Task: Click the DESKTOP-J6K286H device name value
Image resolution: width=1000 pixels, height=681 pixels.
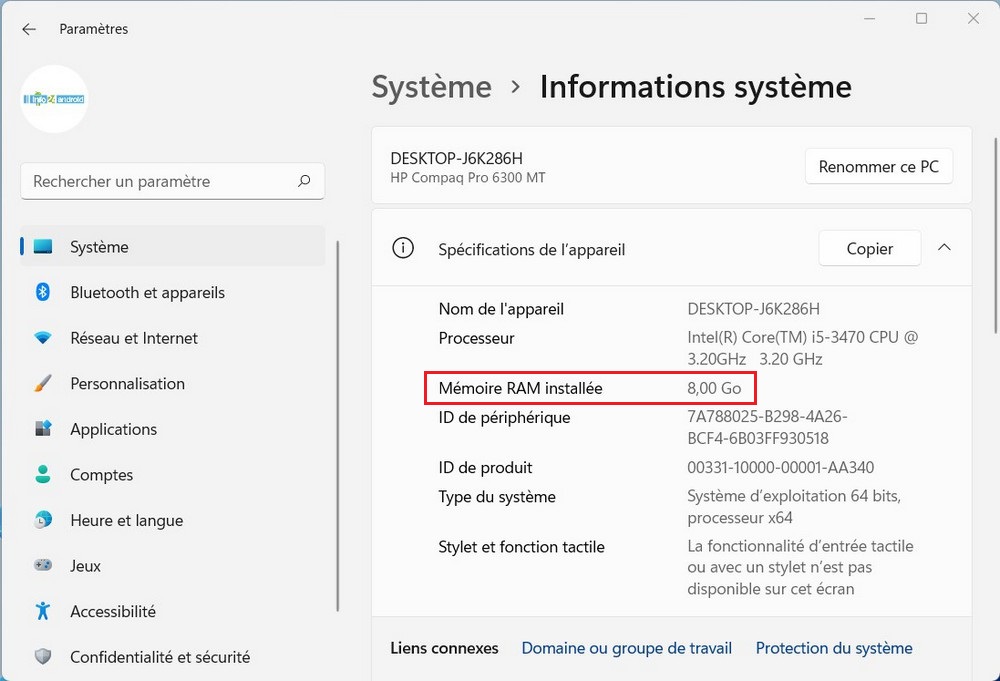Action: (753, 309)
